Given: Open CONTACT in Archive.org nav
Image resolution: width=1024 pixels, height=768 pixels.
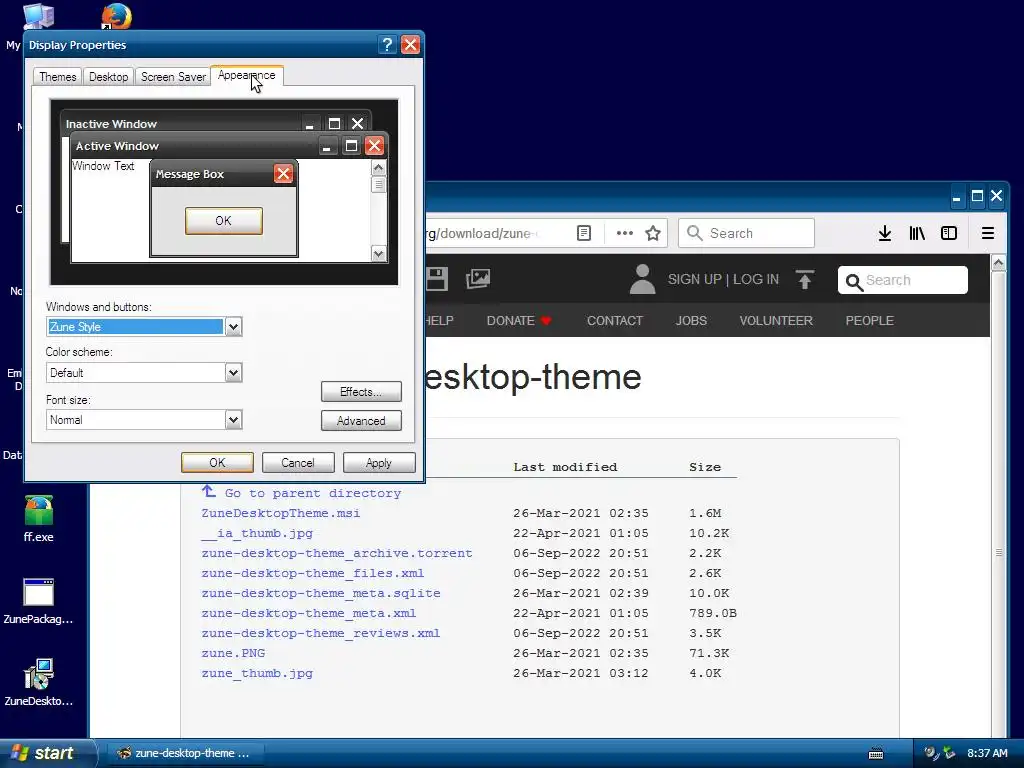Looking at the screenshot, I should click(x=615, y=321).
